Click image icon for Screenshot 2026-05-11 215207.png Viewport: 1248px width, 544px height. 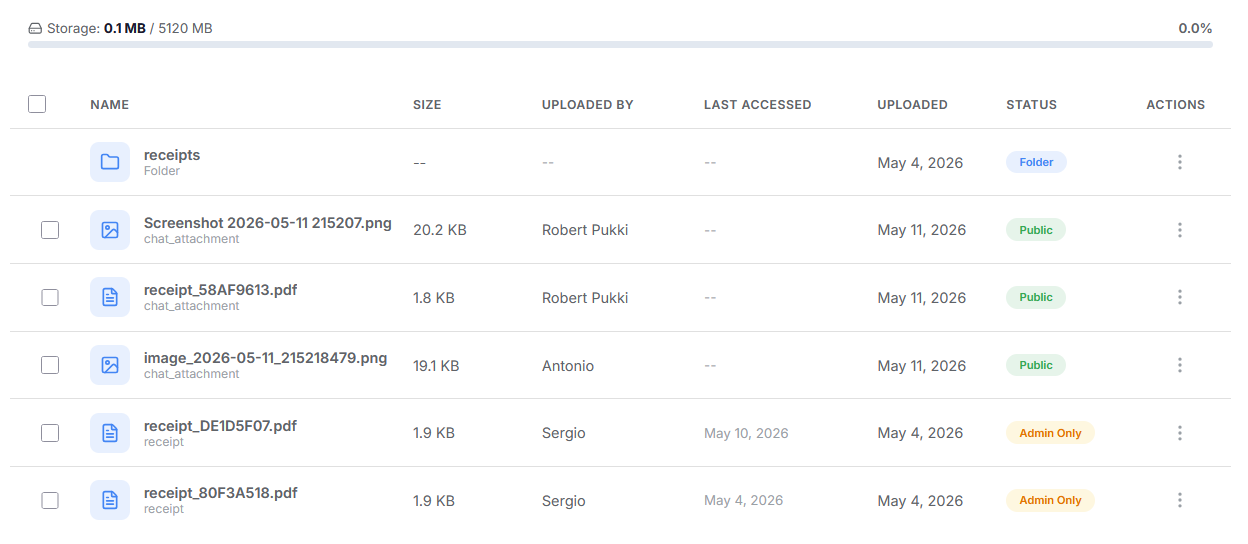coord(110,230)
